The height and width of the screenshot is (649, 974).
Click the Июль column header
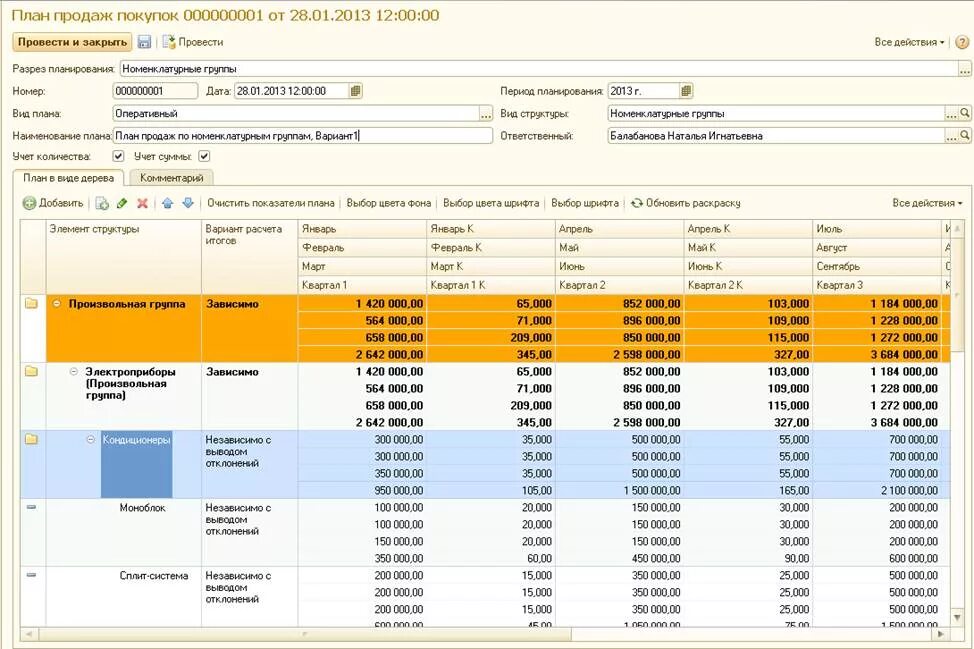pyautogui.click(x=876, y=229)
